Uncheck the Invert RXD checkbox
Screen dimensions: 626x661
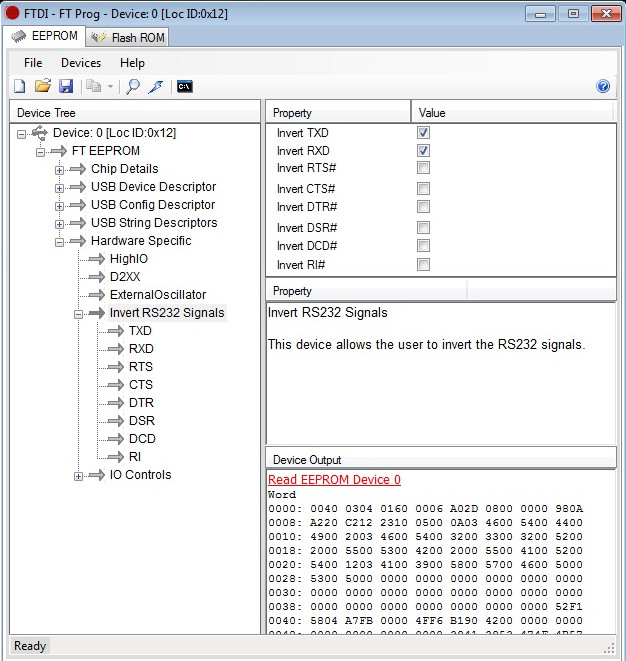[423, 150]
